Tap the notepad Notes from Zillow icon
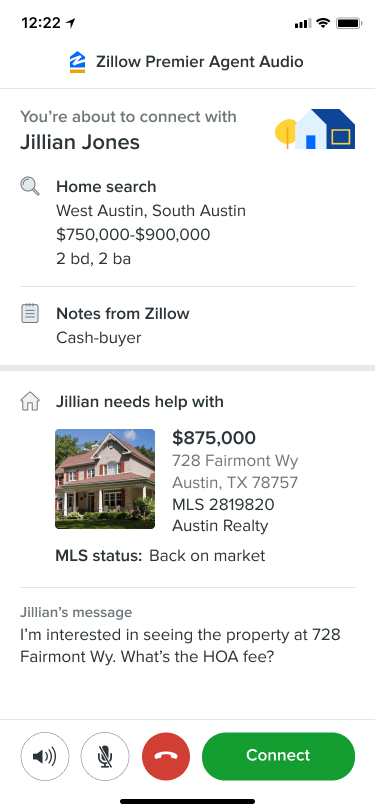375x812 pixels. [30, 314]
